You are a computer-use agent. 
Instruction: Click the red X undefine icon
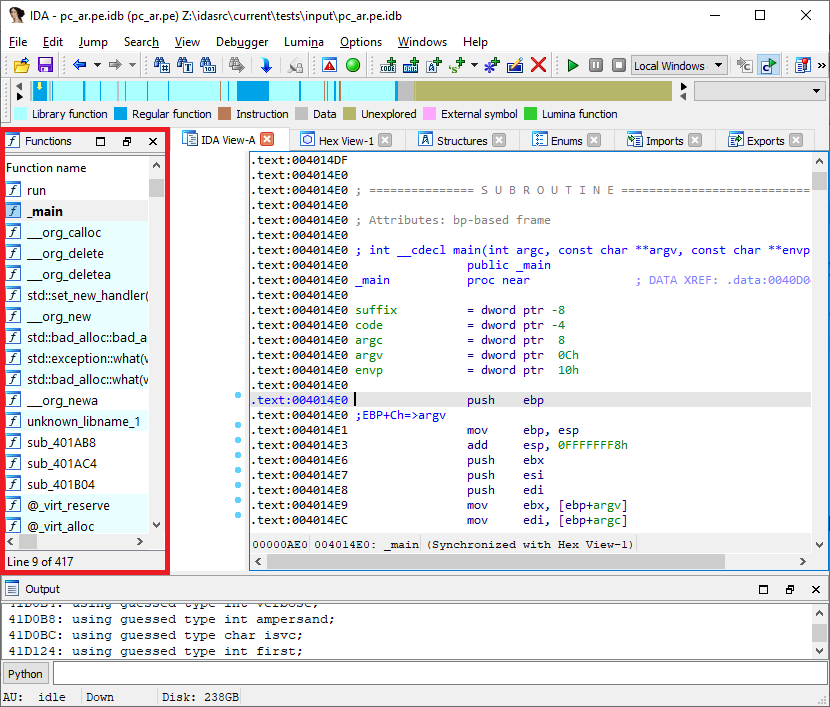click(538, 65)
